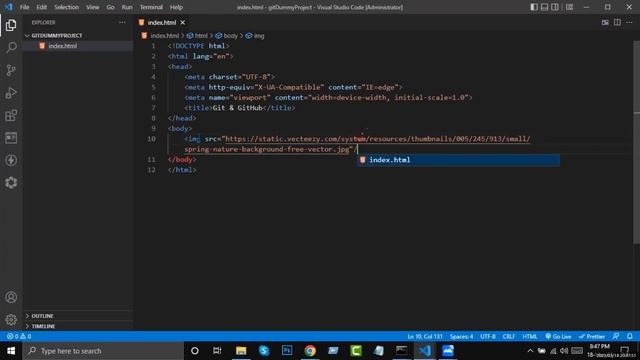This screenshot has height=360, width=640.
Task: Click the Windows taskbar search box
Action: (x=103, y=351)
